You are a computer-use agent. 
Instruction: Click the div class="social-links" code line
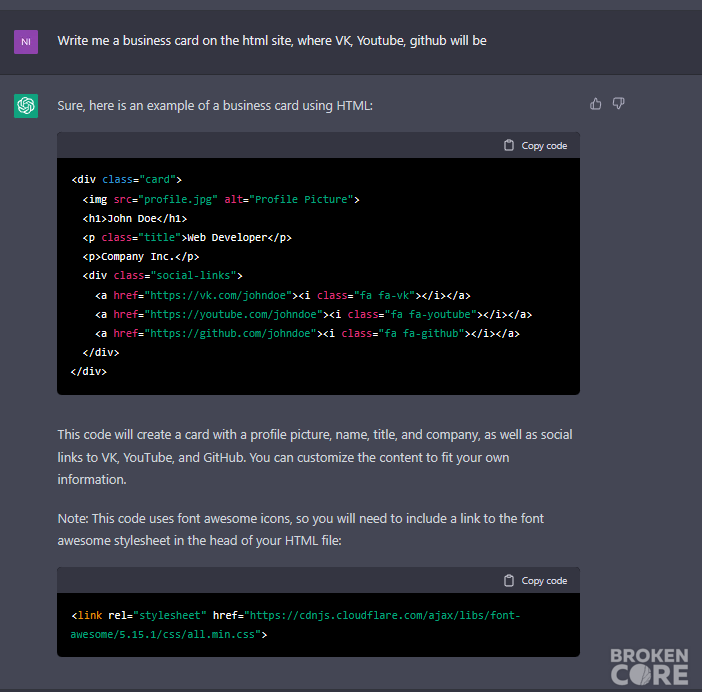(x=163, y=275)
